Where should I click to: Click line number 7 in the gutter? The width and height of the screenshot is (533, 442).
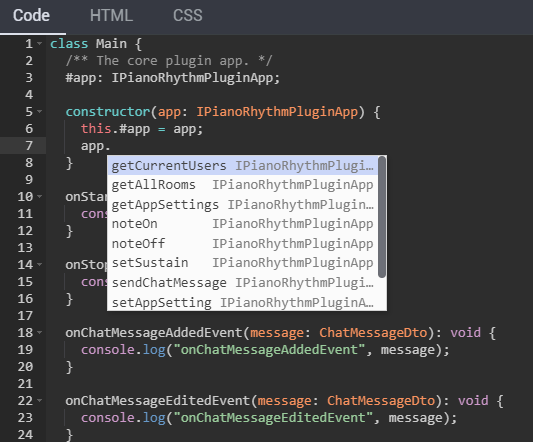[29, 146]
